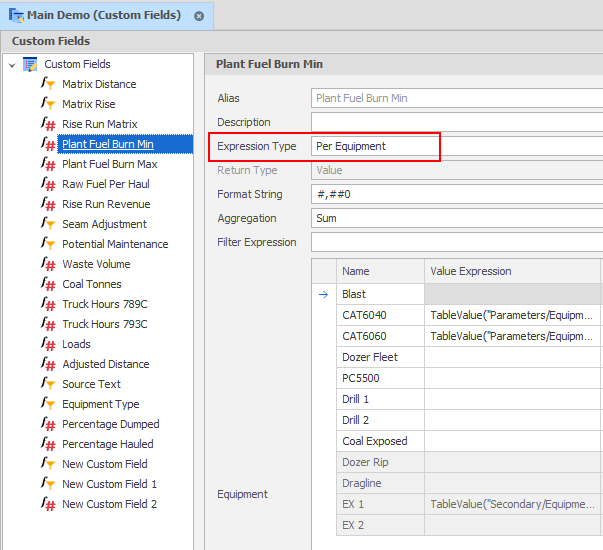
Task: Click the Description input field
Action: pyautogui.click(x=456, y=122)
